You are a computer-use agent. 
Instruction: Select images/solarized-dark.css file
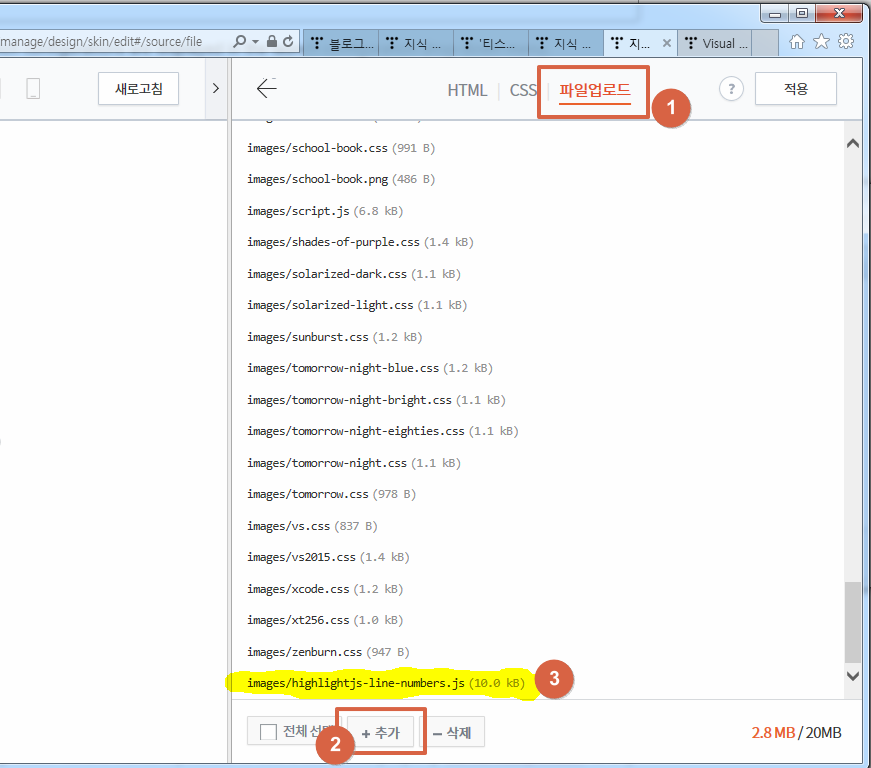click(354, 274)
